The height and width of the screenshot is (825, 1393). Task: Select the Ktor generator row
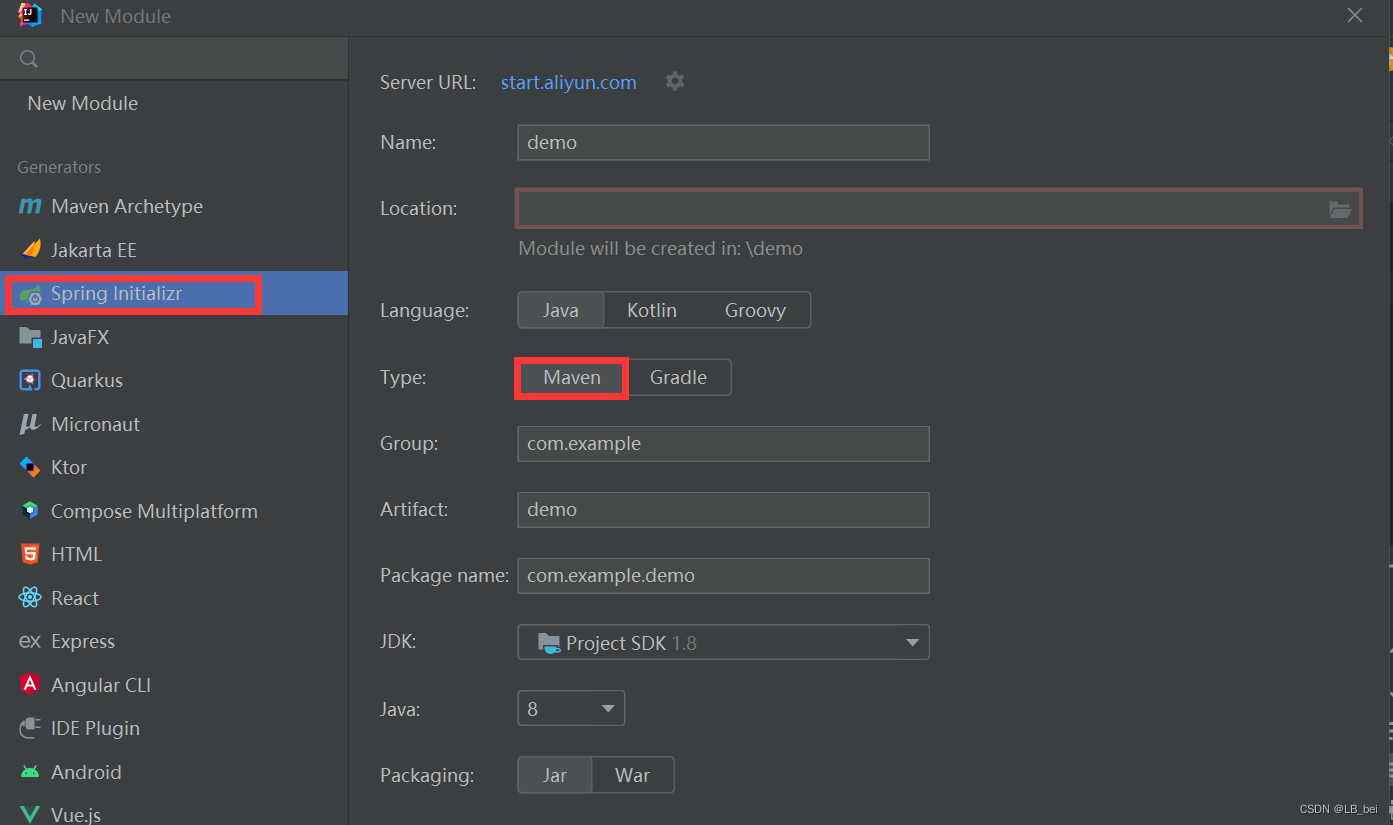174,467
